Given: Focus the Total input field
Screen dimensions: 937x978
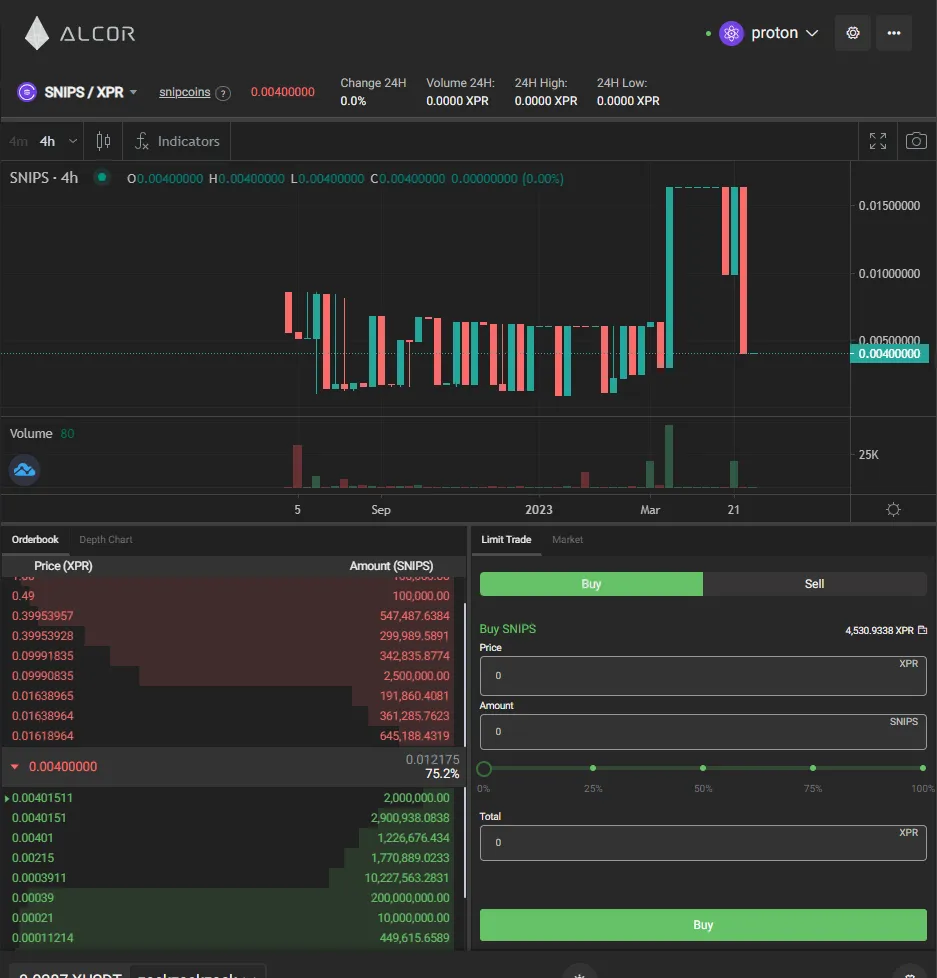Looking at the screenshot, I should pyautogui.click(x=703, y=843).
